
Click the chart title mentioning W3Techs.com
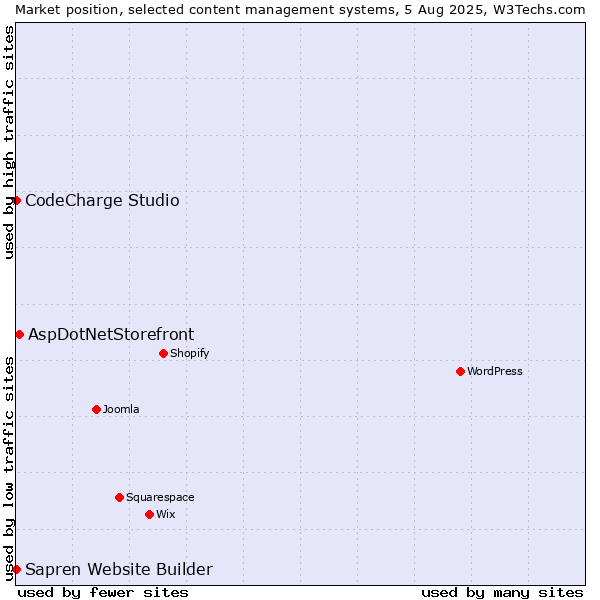point(300,10)
